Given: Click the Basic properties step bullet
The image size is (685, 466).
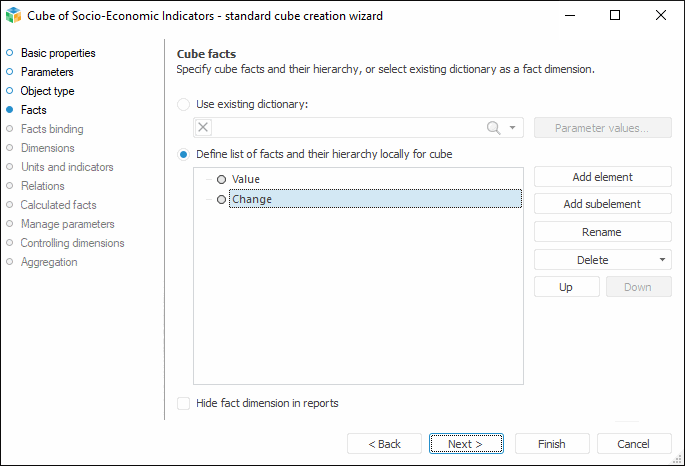Looking at the screenshot, I should coord(10,53).
